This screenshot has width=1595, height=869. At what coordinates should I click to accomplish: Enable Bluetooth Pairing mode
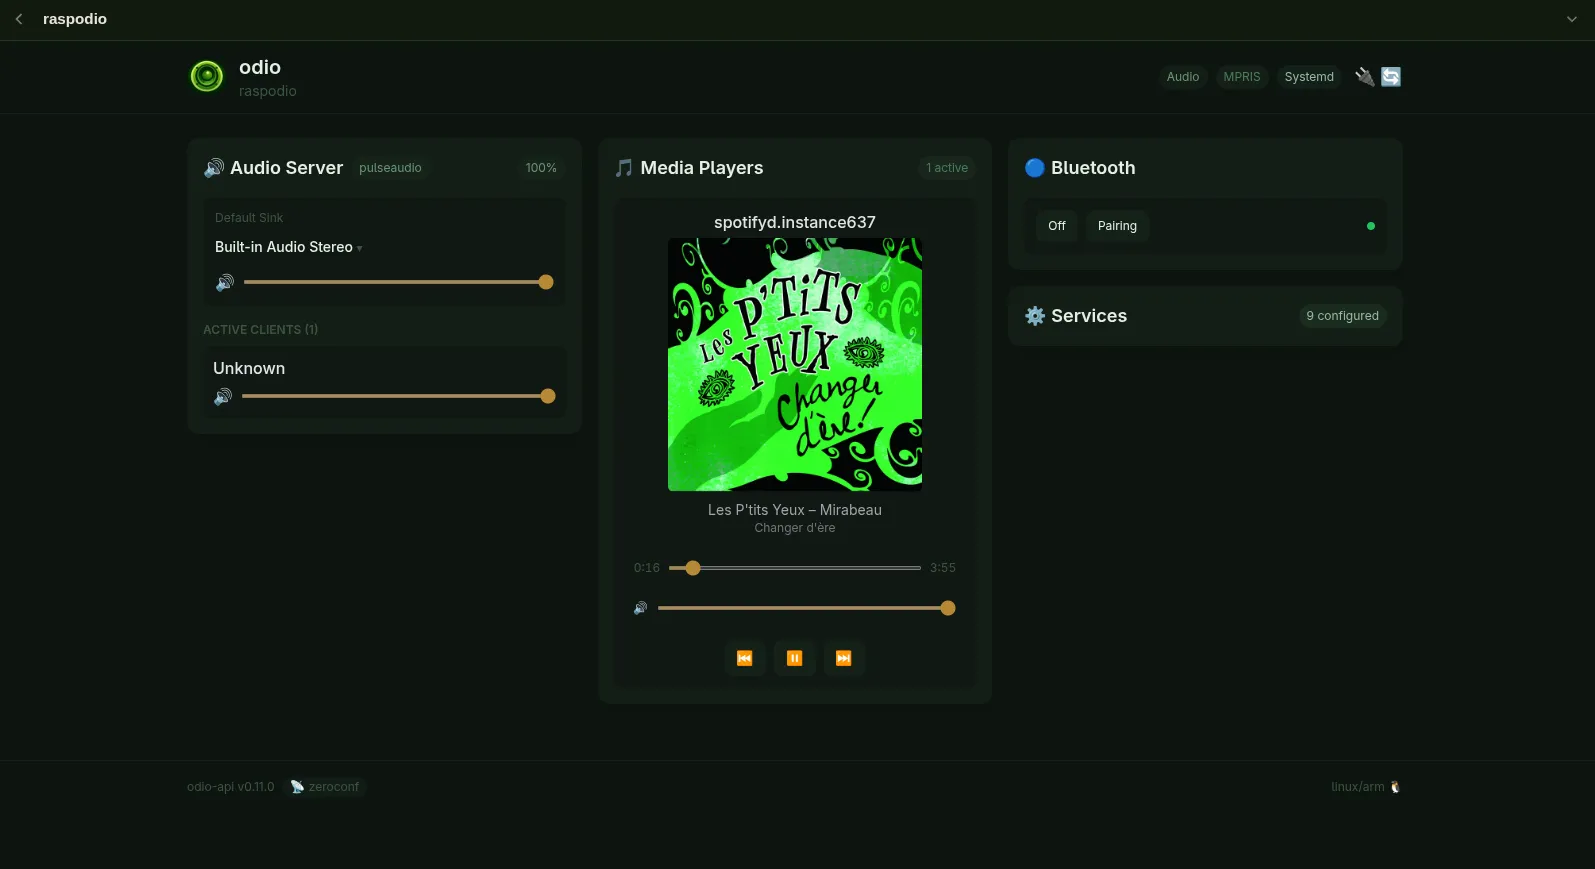[x=1117, y=226]
